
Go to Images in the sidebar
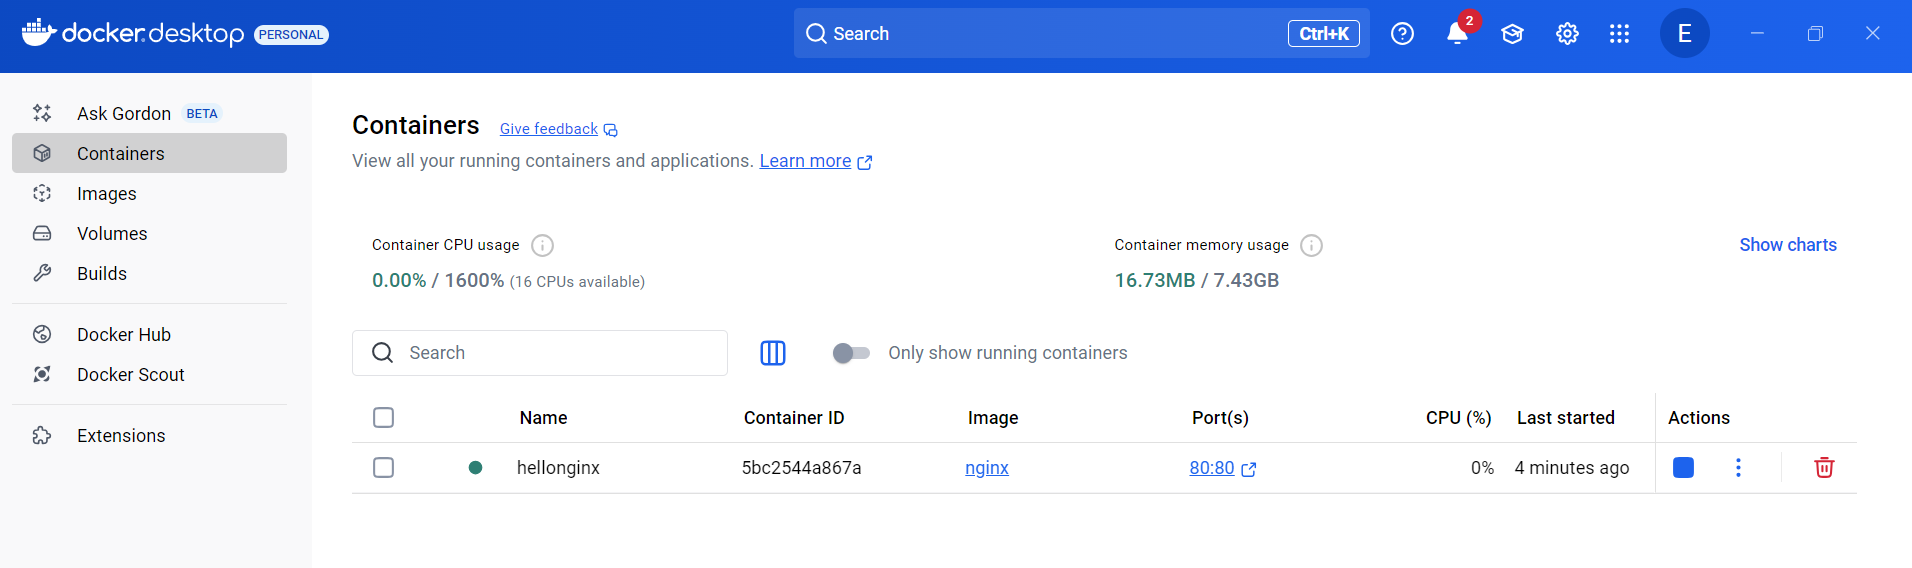click(149, 193)
